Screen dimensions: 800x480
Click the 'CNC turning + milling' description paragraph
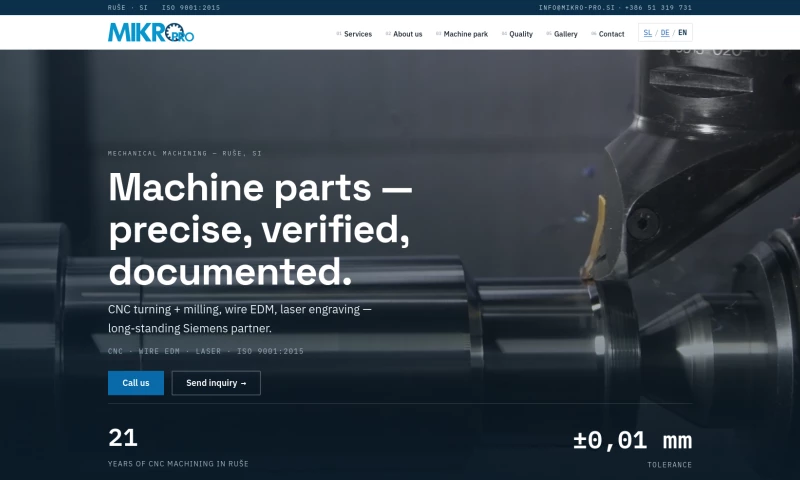240,319
